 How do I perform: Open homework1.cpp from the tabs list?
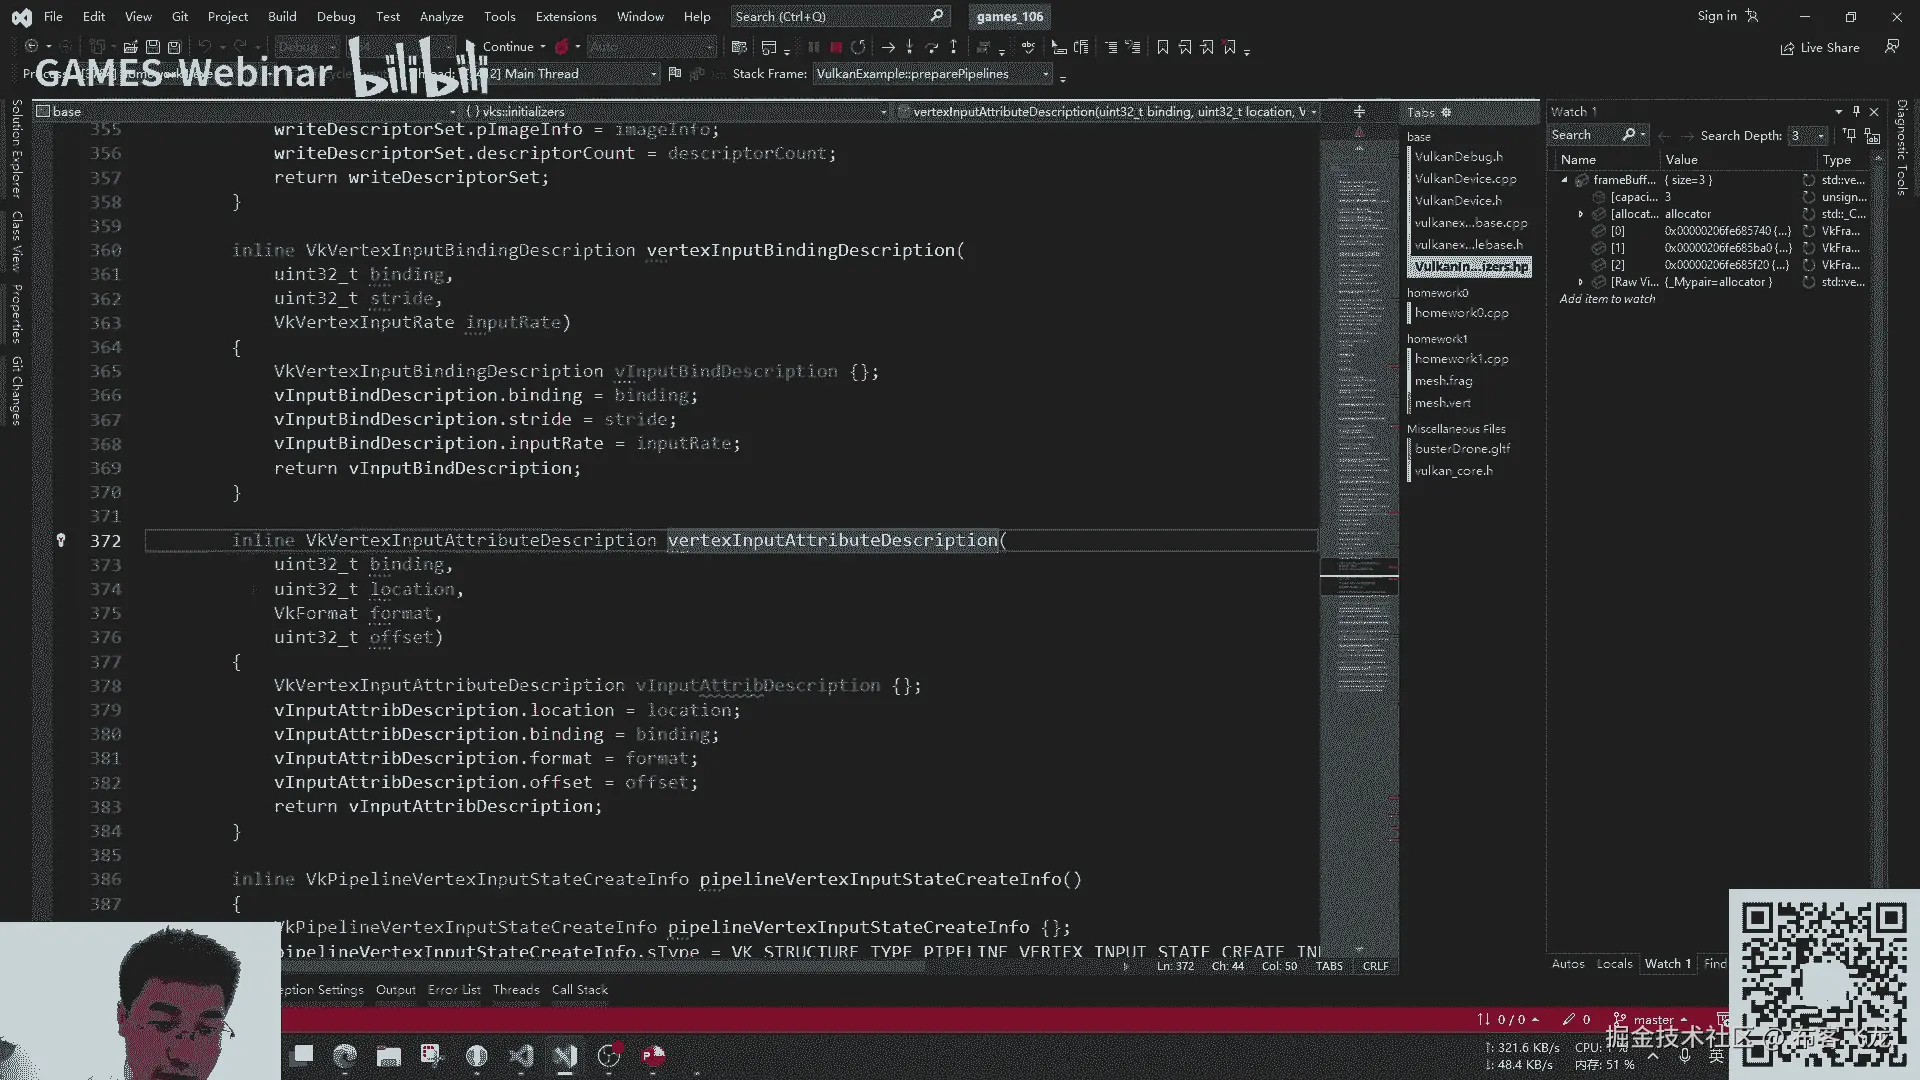[x=1461, y=359]
